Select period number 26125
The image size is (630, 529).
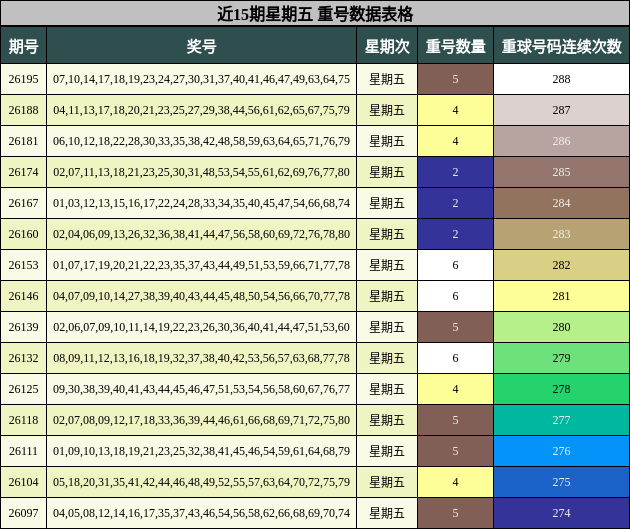point(23,389)
